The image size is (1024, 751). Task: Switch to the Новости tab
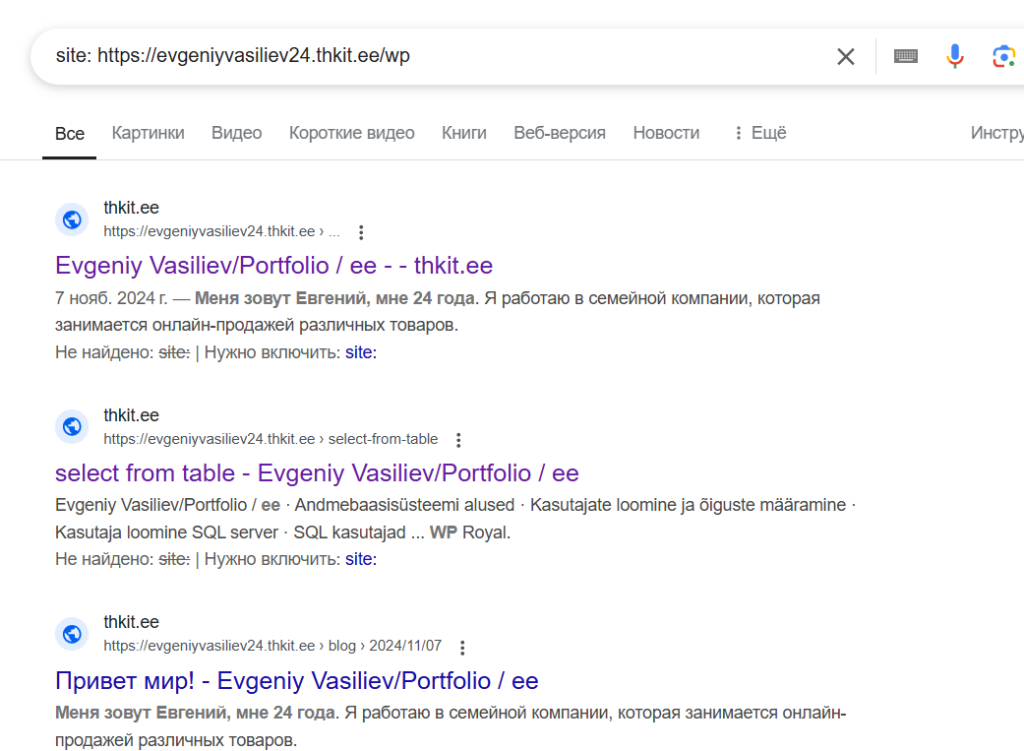[666, 133]
